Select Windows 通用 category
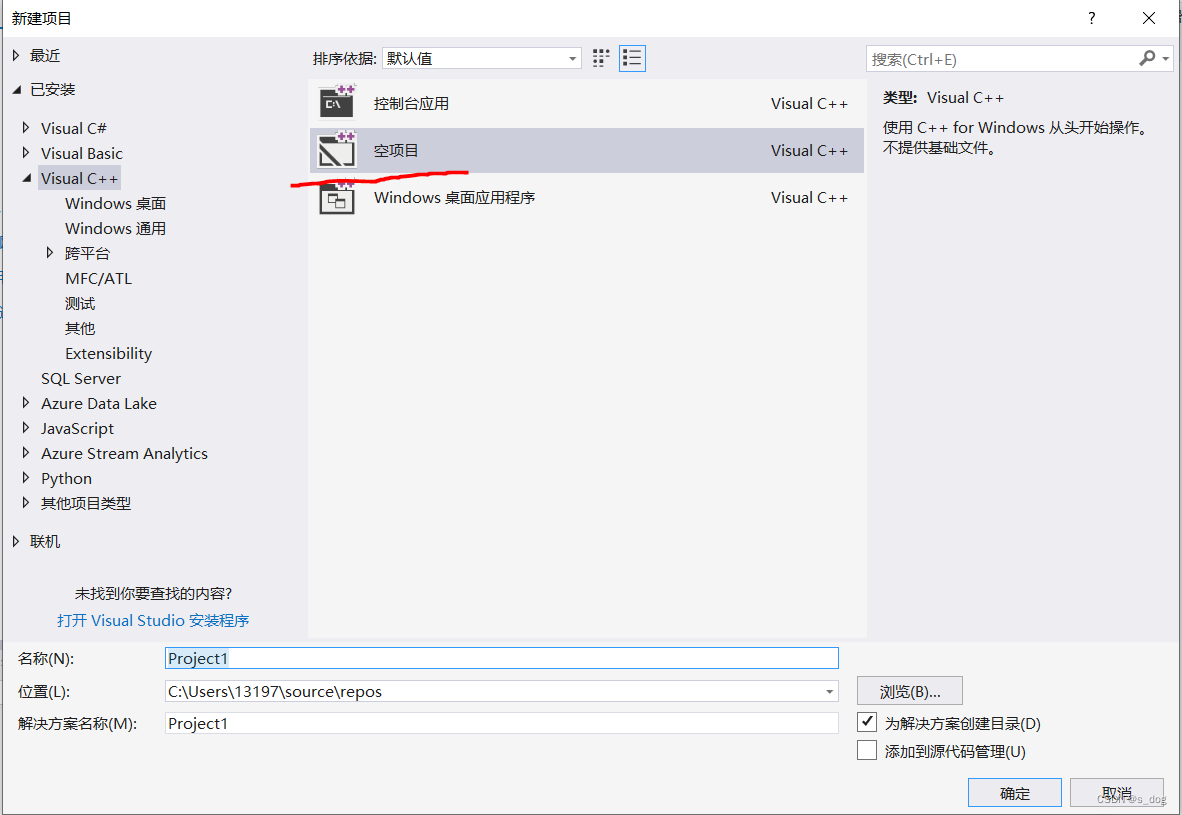The width and height of the screenshot is (1182, 815). [x=115, y=228]
